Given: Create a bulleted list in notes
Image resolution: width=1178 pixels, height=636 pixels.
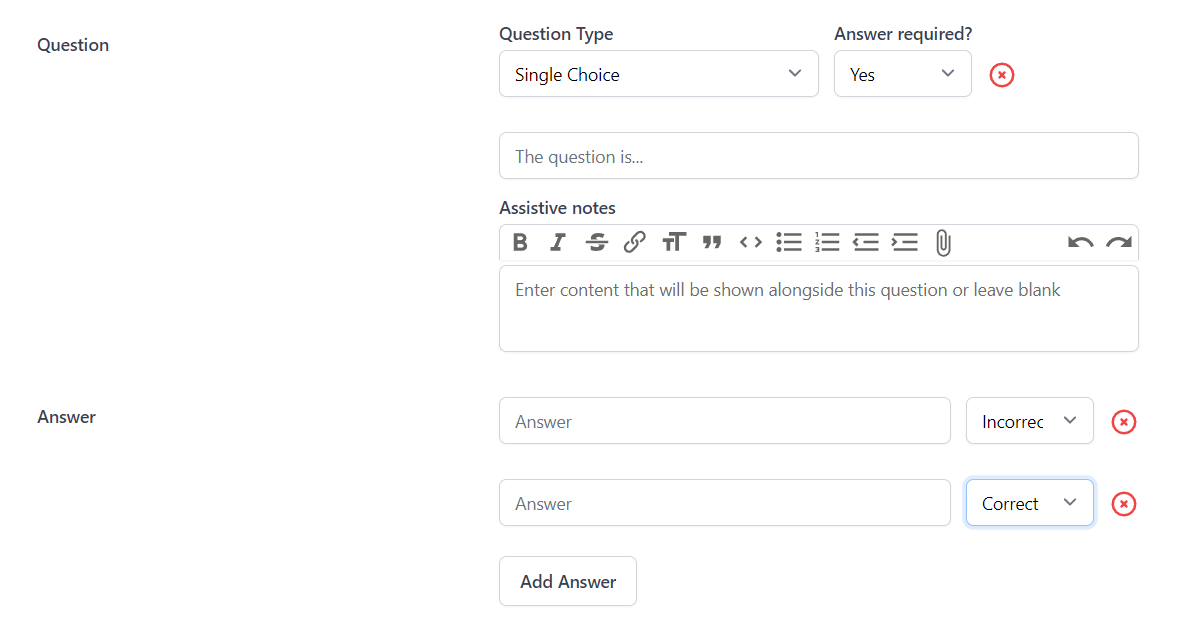Looking at the screenshot, I should pos(789,243).
